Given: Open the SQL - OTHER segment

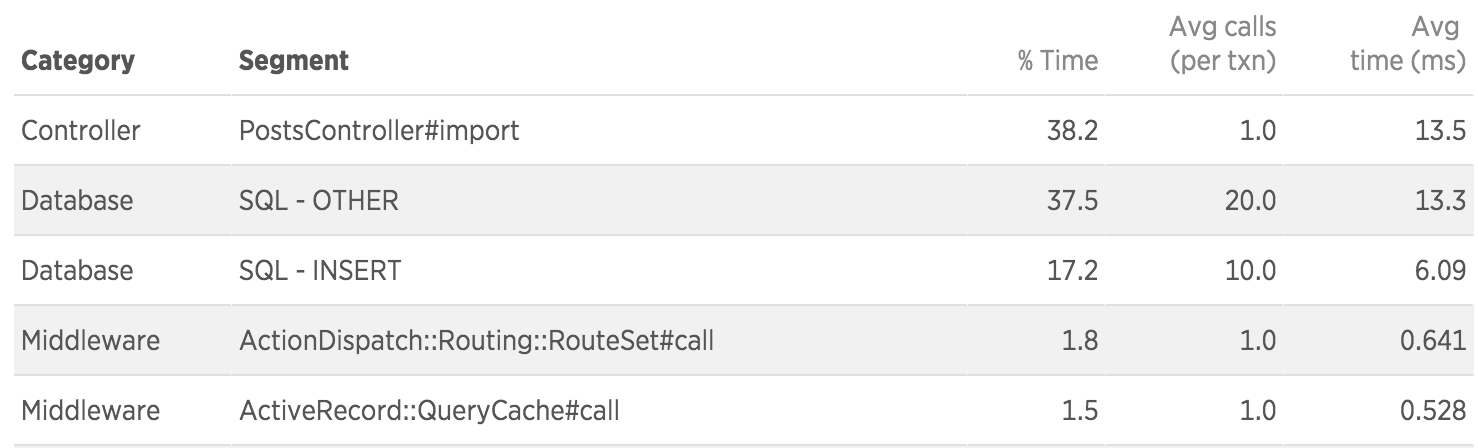Looking at the screenshot, I should [x=318, y=200].
